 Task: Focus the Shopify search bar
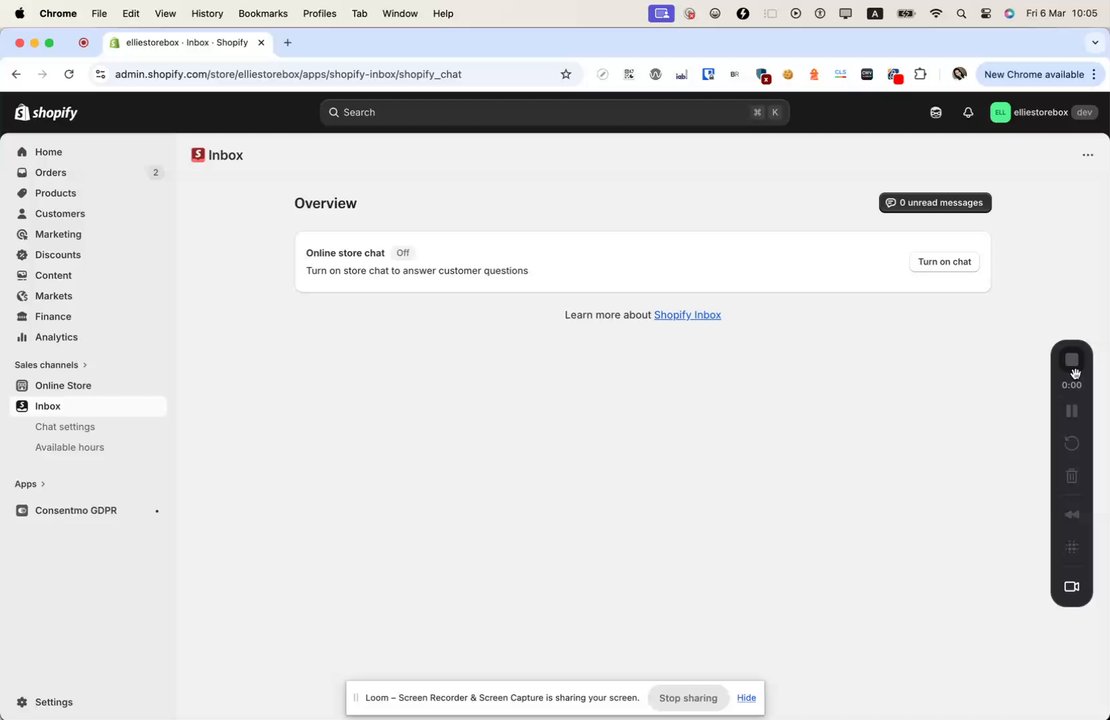pos(554,112)
